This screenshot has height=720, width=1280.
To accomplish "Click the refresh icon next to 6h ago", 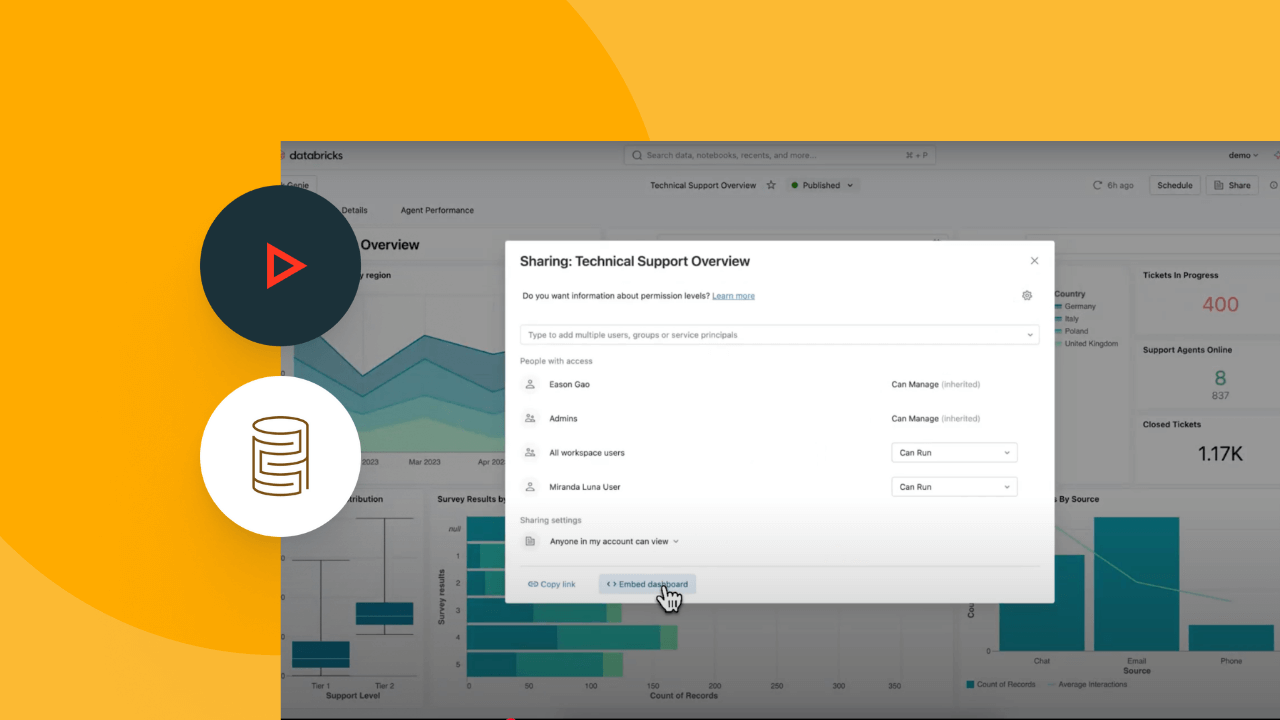I will click(x=1097, y=185).
